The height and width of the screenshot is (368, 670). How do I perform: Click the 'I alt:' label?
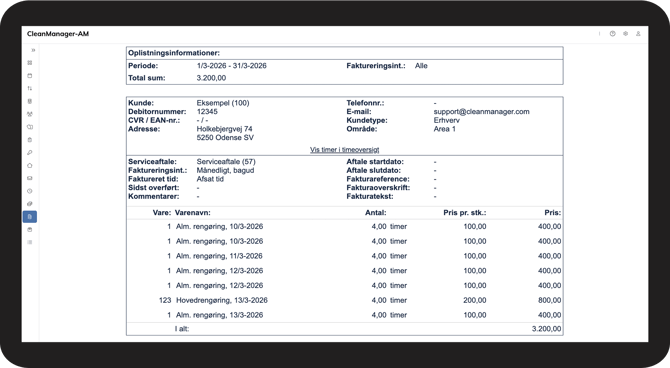tap(182, 329)
